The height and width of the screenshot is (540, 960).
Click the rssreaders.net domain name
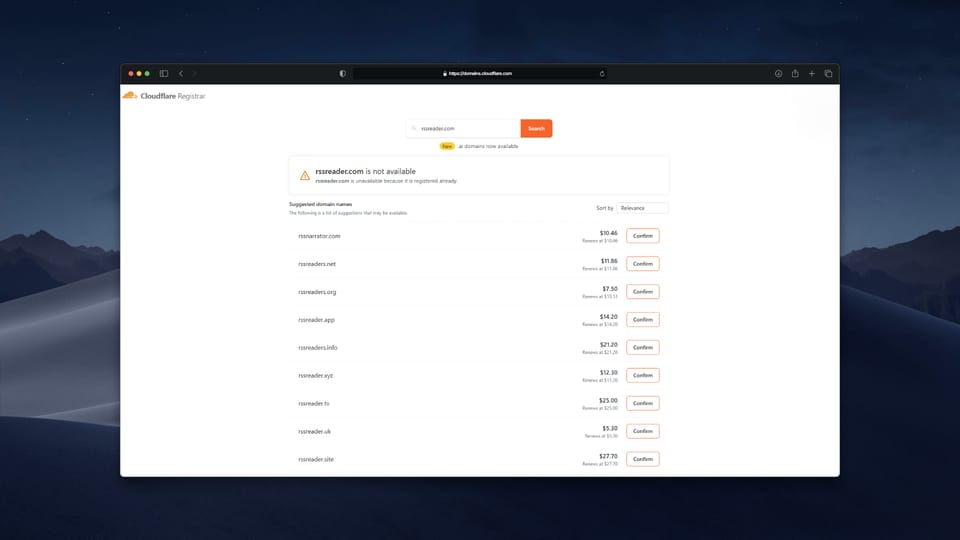coord(317,264)
